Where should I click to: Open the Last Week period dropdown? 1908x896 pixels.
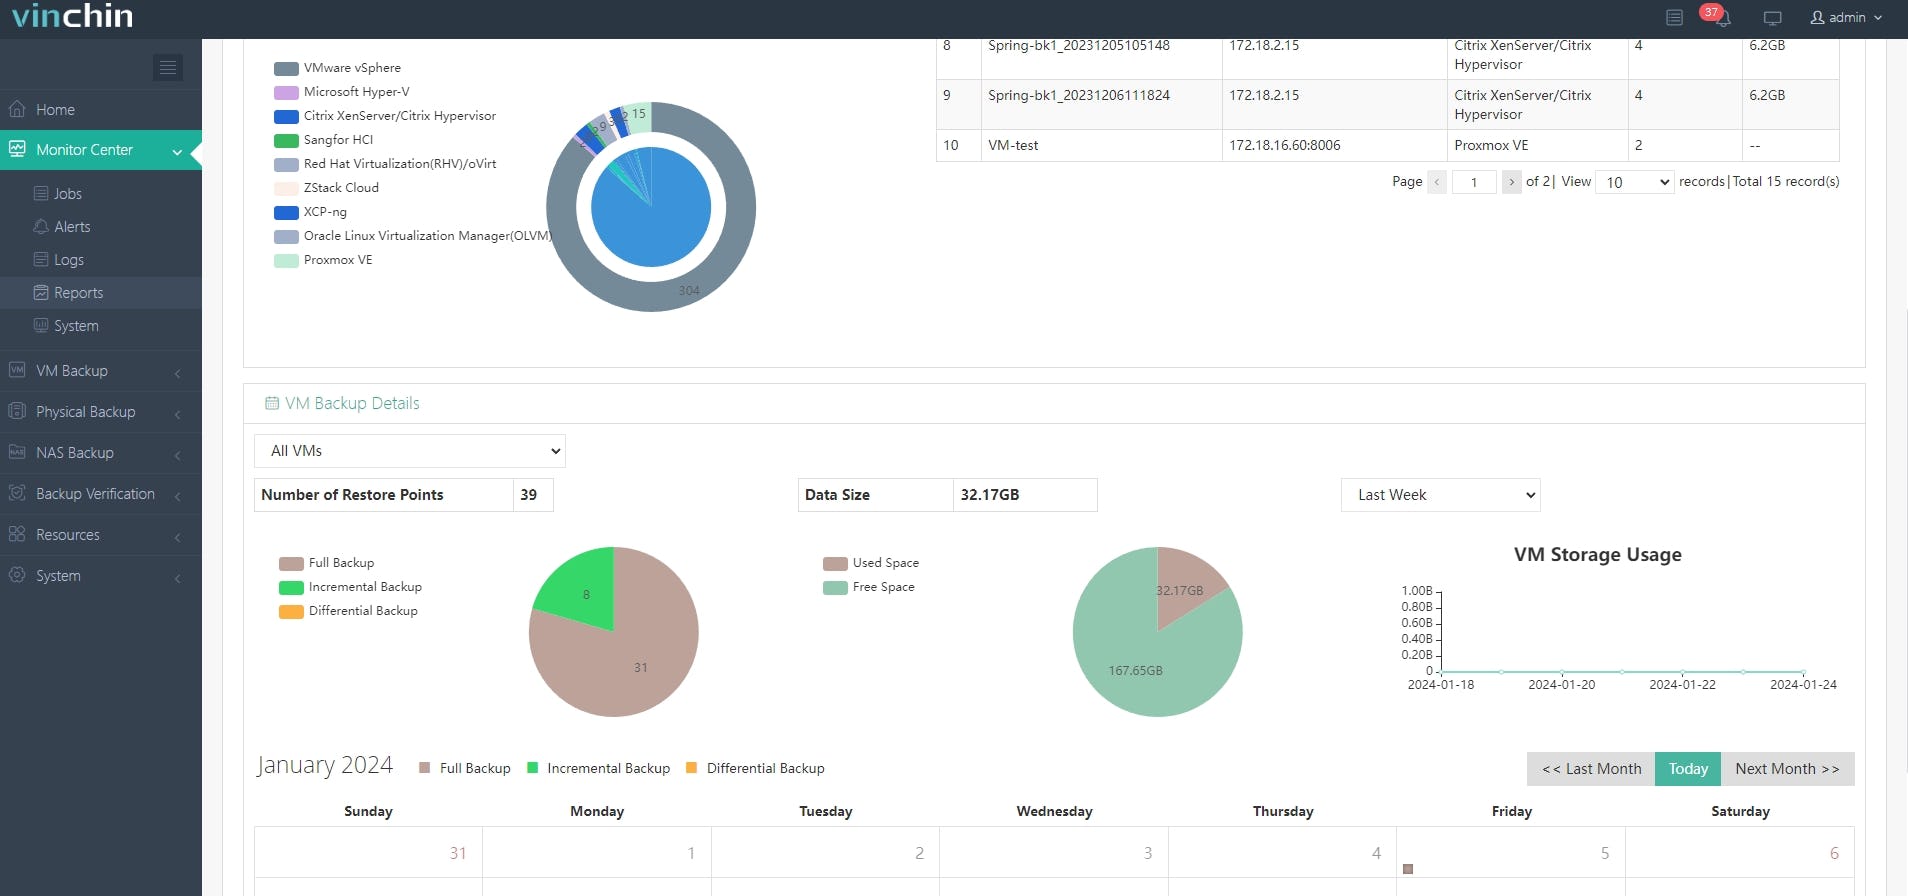1440,495
